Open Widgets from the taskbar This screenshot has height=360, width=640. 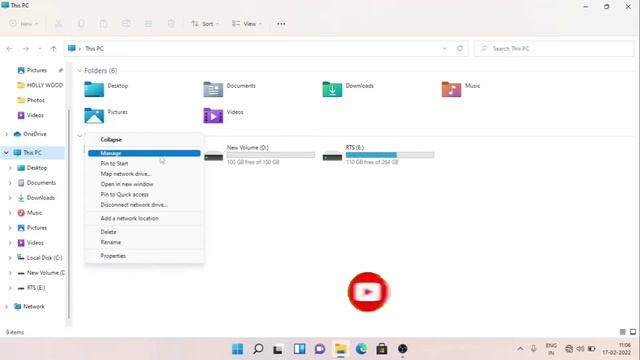tap(300, 349)
